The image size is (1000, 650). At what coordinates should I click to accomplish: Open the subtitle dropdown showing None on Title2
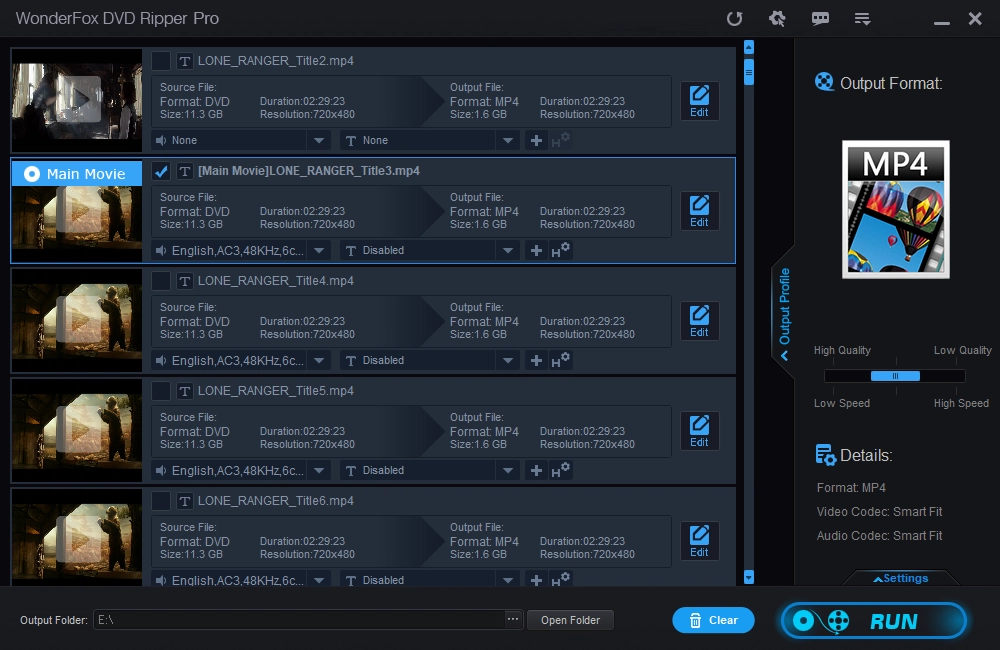pos(508,140)
